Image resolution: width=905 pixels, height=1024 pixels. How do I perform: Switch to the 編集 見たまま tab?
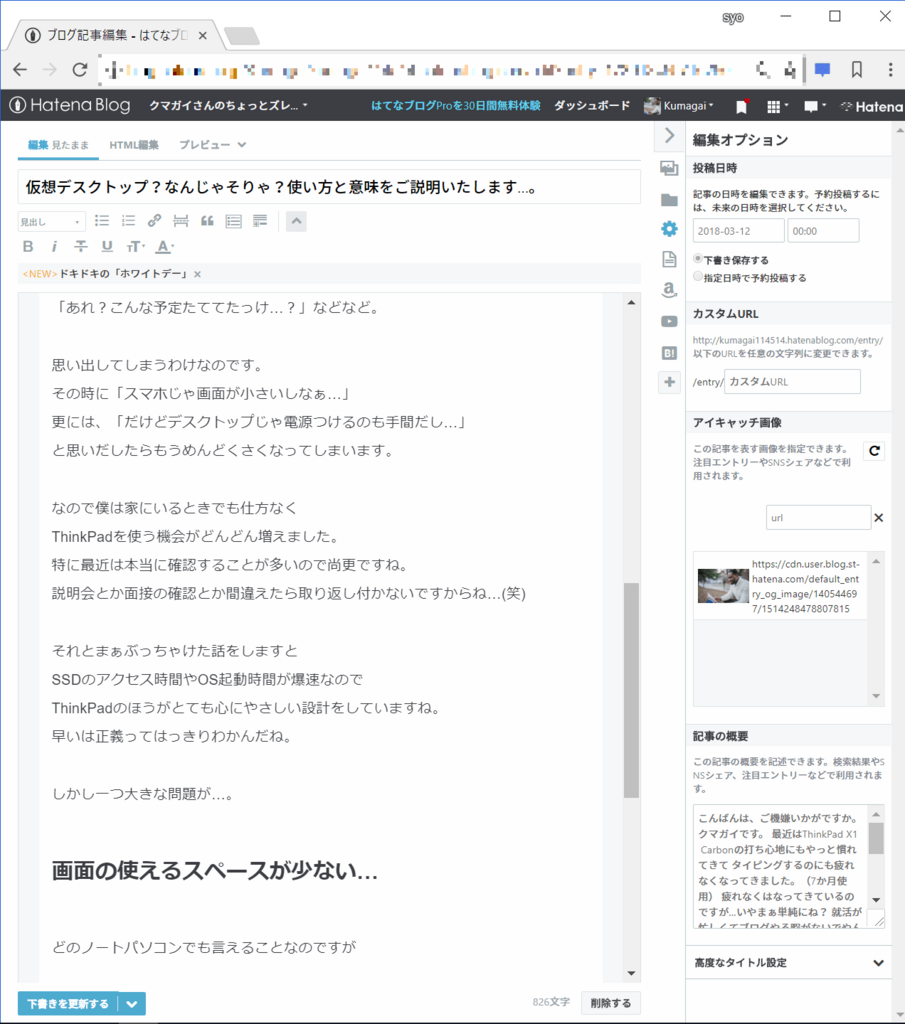tap(58, 145)
